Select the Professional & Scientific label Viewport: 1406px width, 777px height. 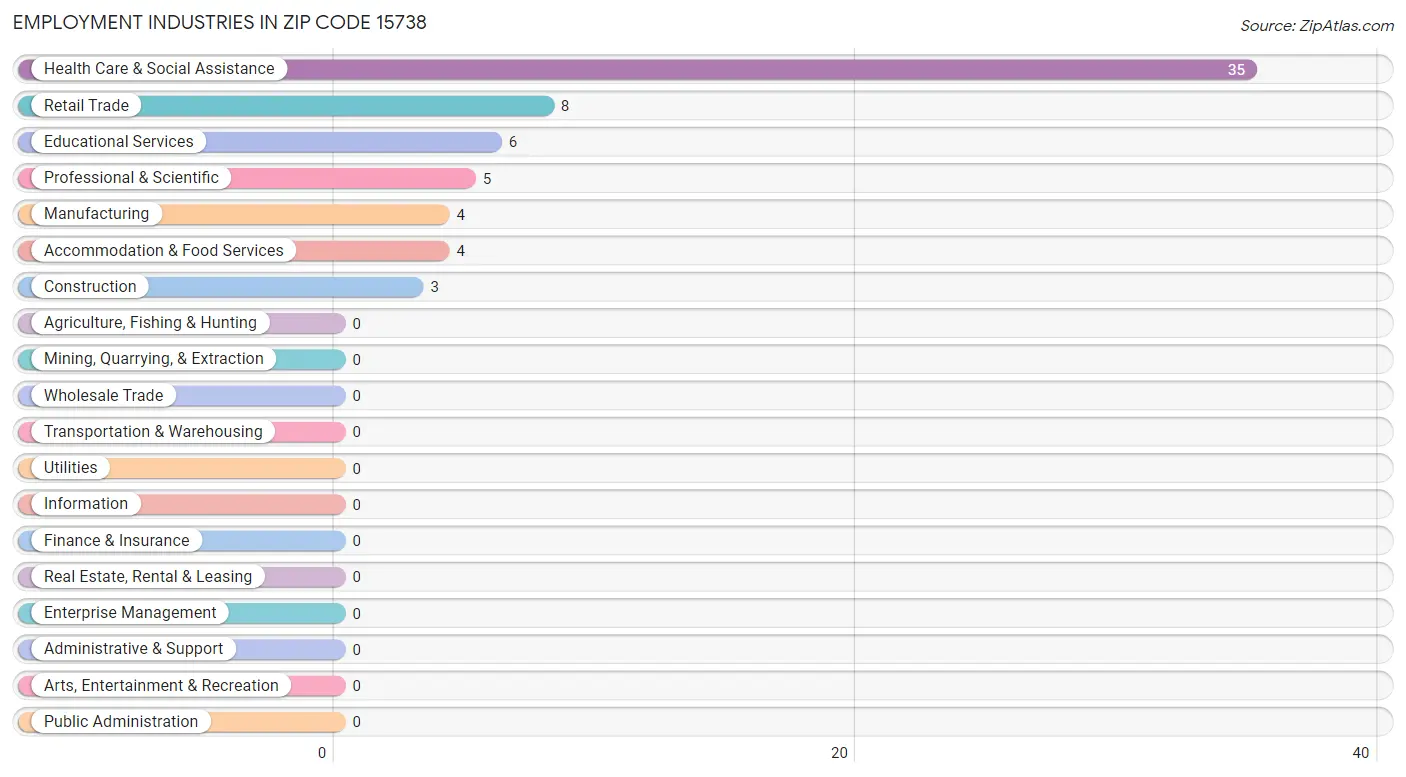pyautogui.click(x=131, y=178)
